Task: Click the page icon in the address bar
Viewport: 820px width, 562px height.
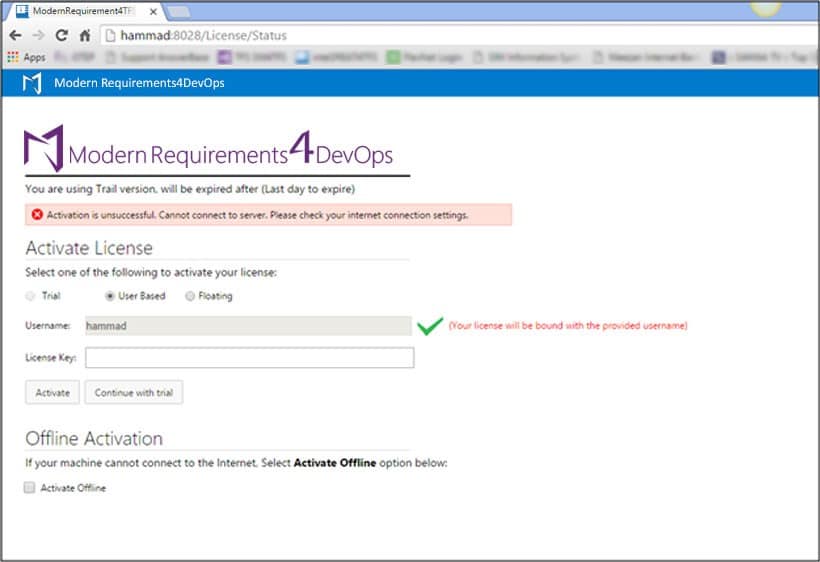Action: pos(110,36)
